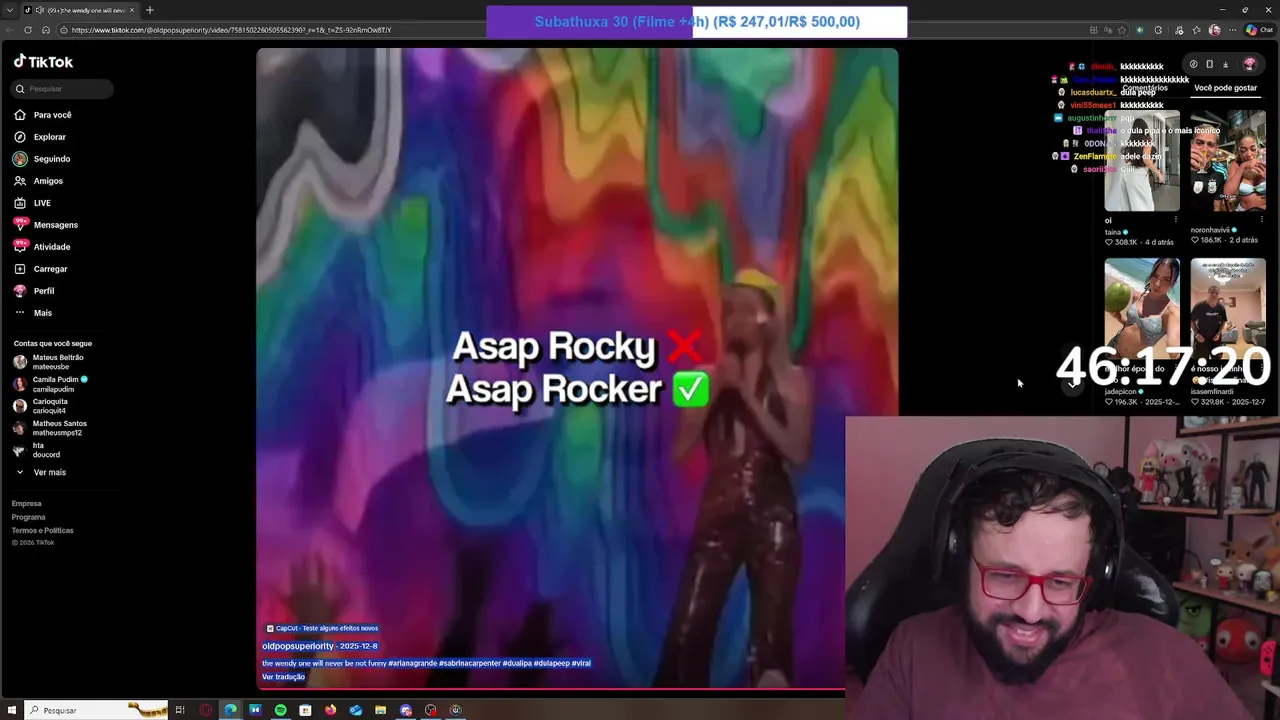
Task: Open the TikTok logo home link
Action: pos(43,62)
